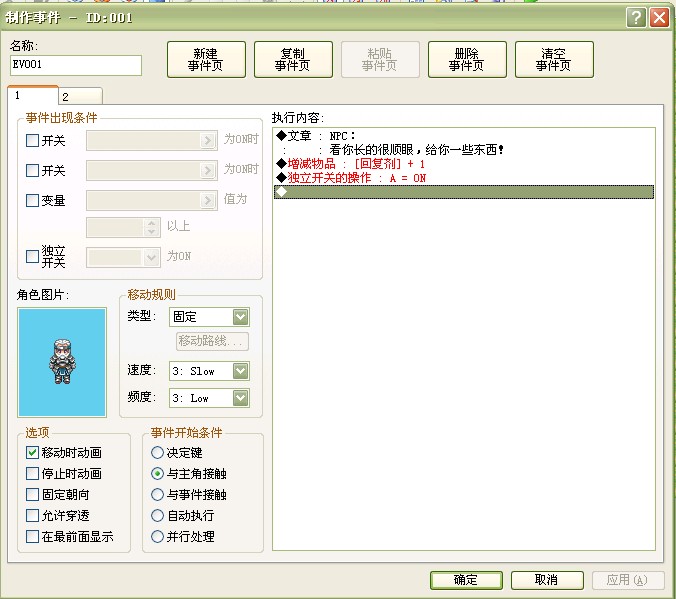Uncheck the 移动时动画 option
This screenshot has width=676, height=599.
coord(32,452)
